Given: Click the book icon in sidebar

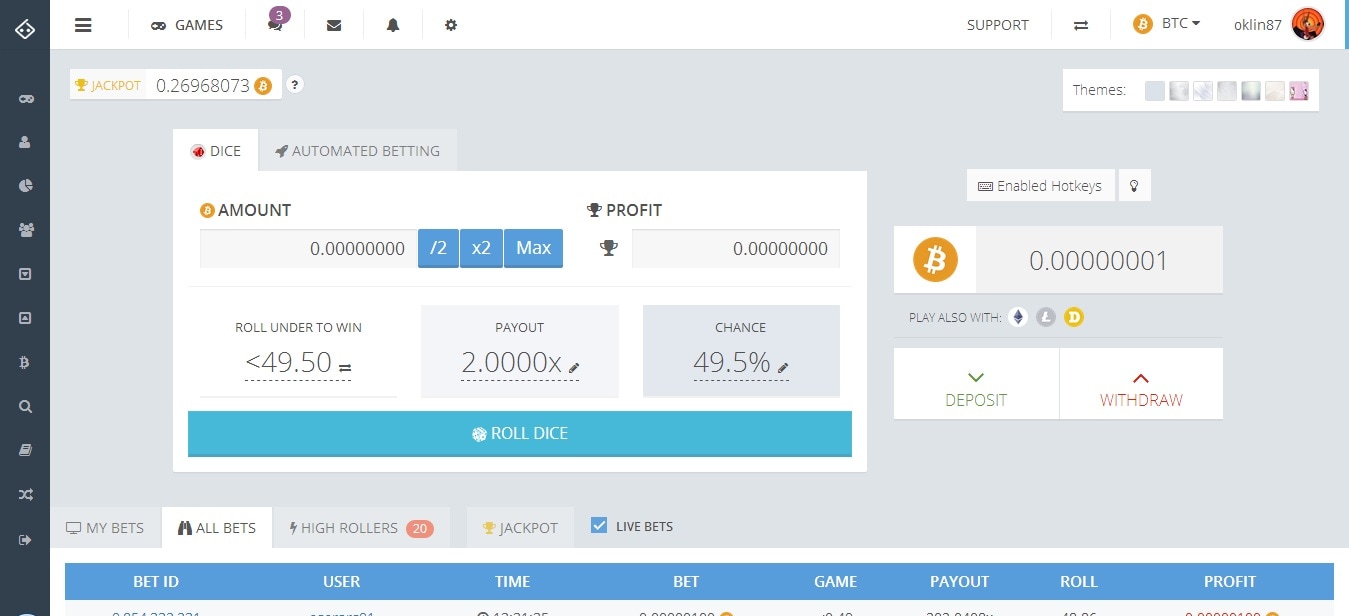Looking at the screenshot, I should tap(25, 451).
